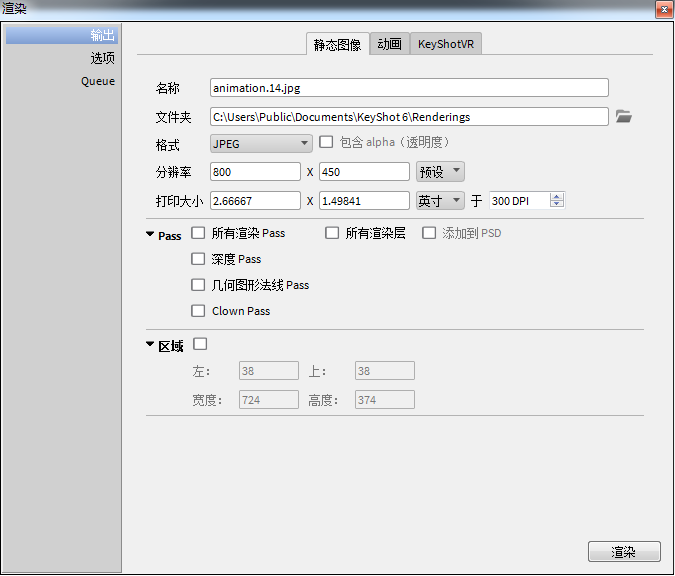675x576 pixels.
Task: Collapse the Pass section
Action: point(150,235)
